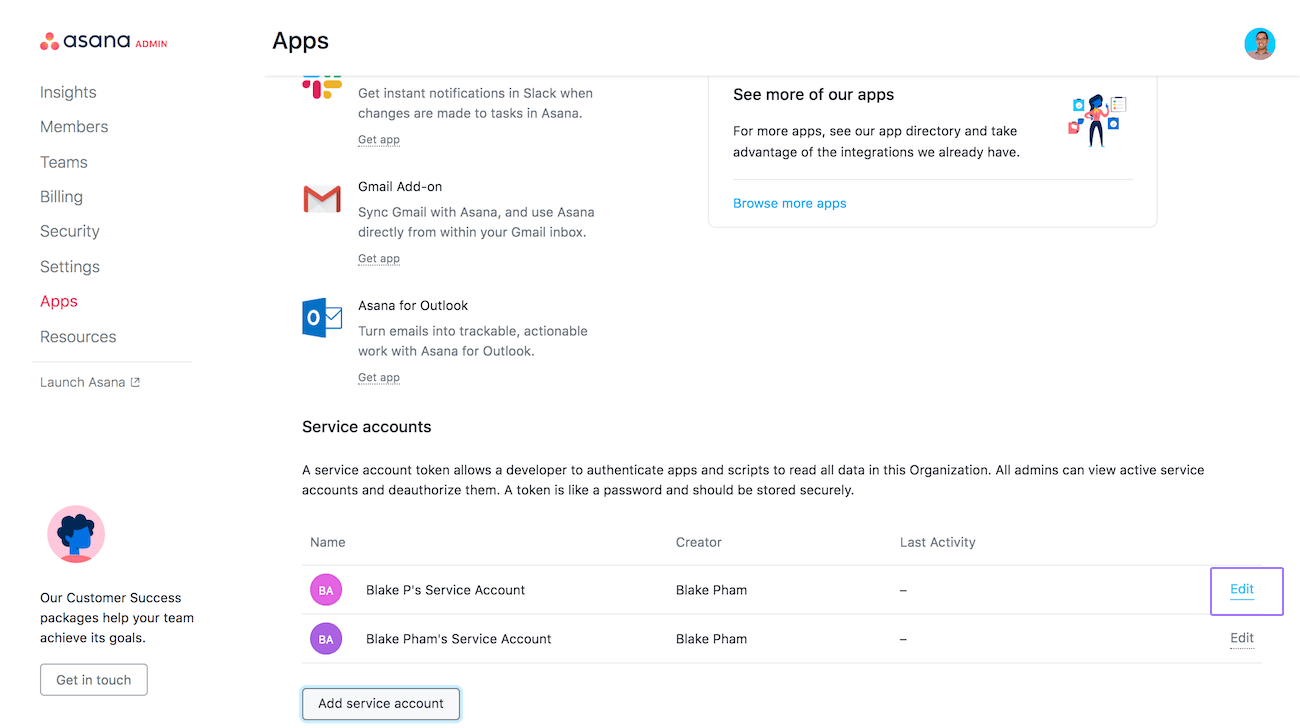Screen dimensions: 1300x728
Task: Click the Apps page title
Action: click(301, 41)
